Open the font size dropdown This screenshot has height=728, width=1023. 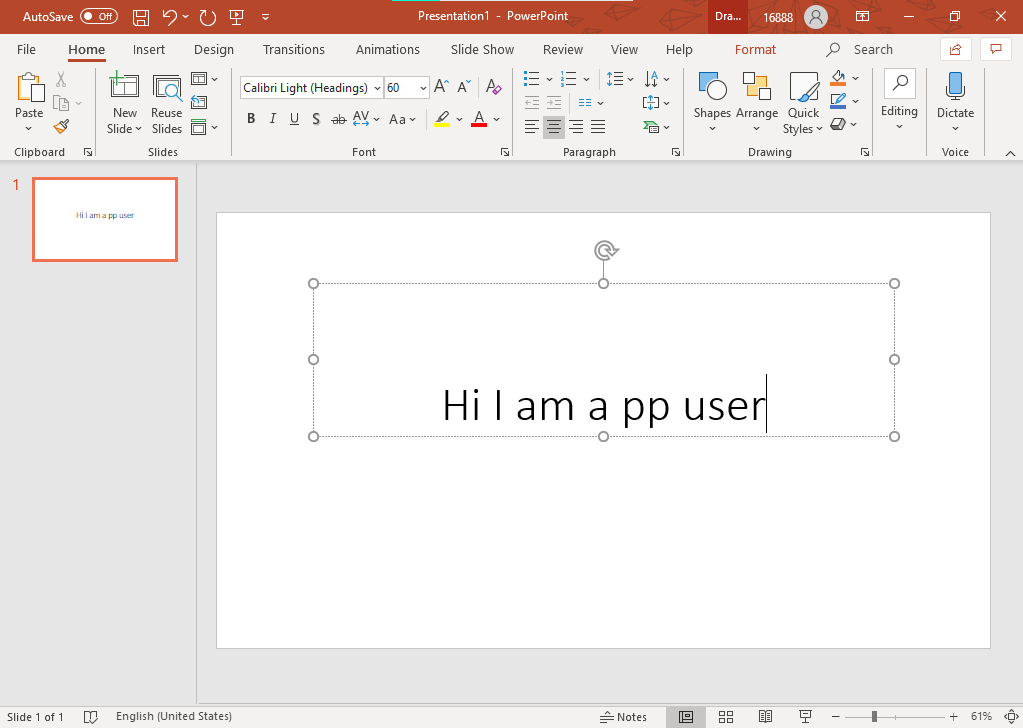(x=423, y=88)
